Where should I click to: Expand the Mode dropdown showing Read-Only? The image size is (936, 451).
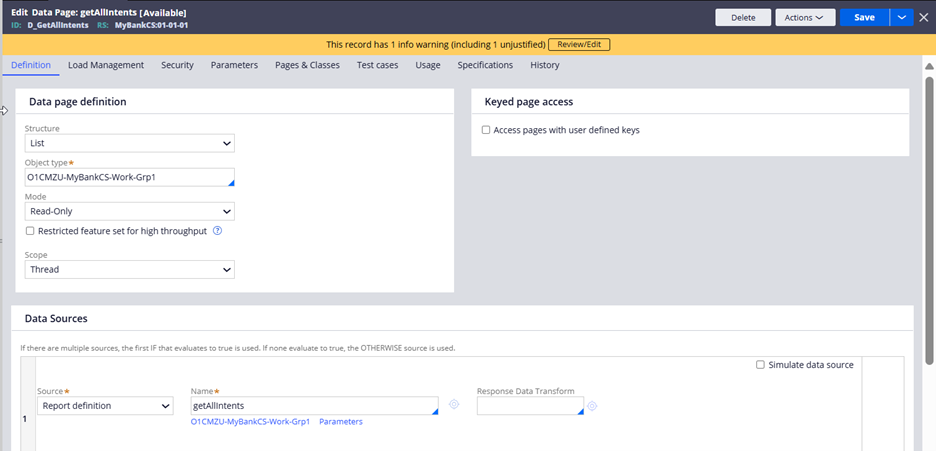point(129,212)
